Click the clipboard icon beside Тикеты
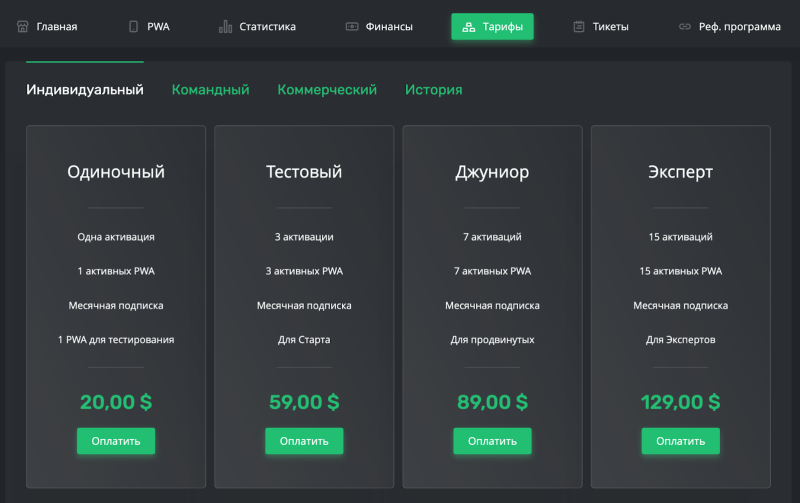The image size is (800, 503). click(x=579, y=27)
